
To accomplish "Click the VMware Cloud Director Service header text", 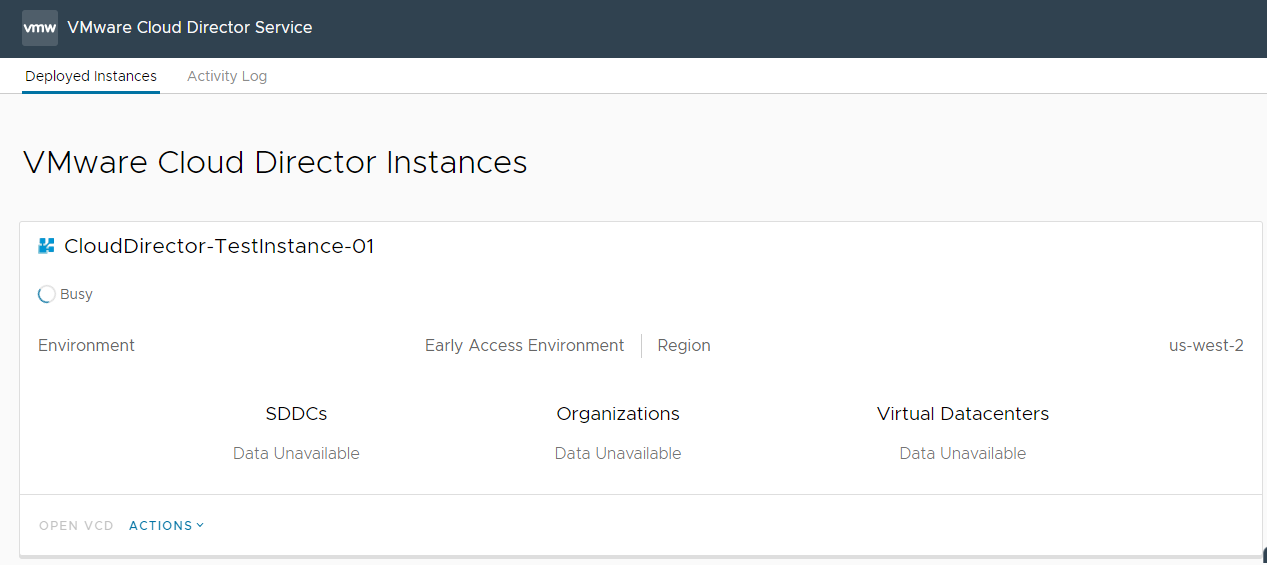I will [190, 28].
